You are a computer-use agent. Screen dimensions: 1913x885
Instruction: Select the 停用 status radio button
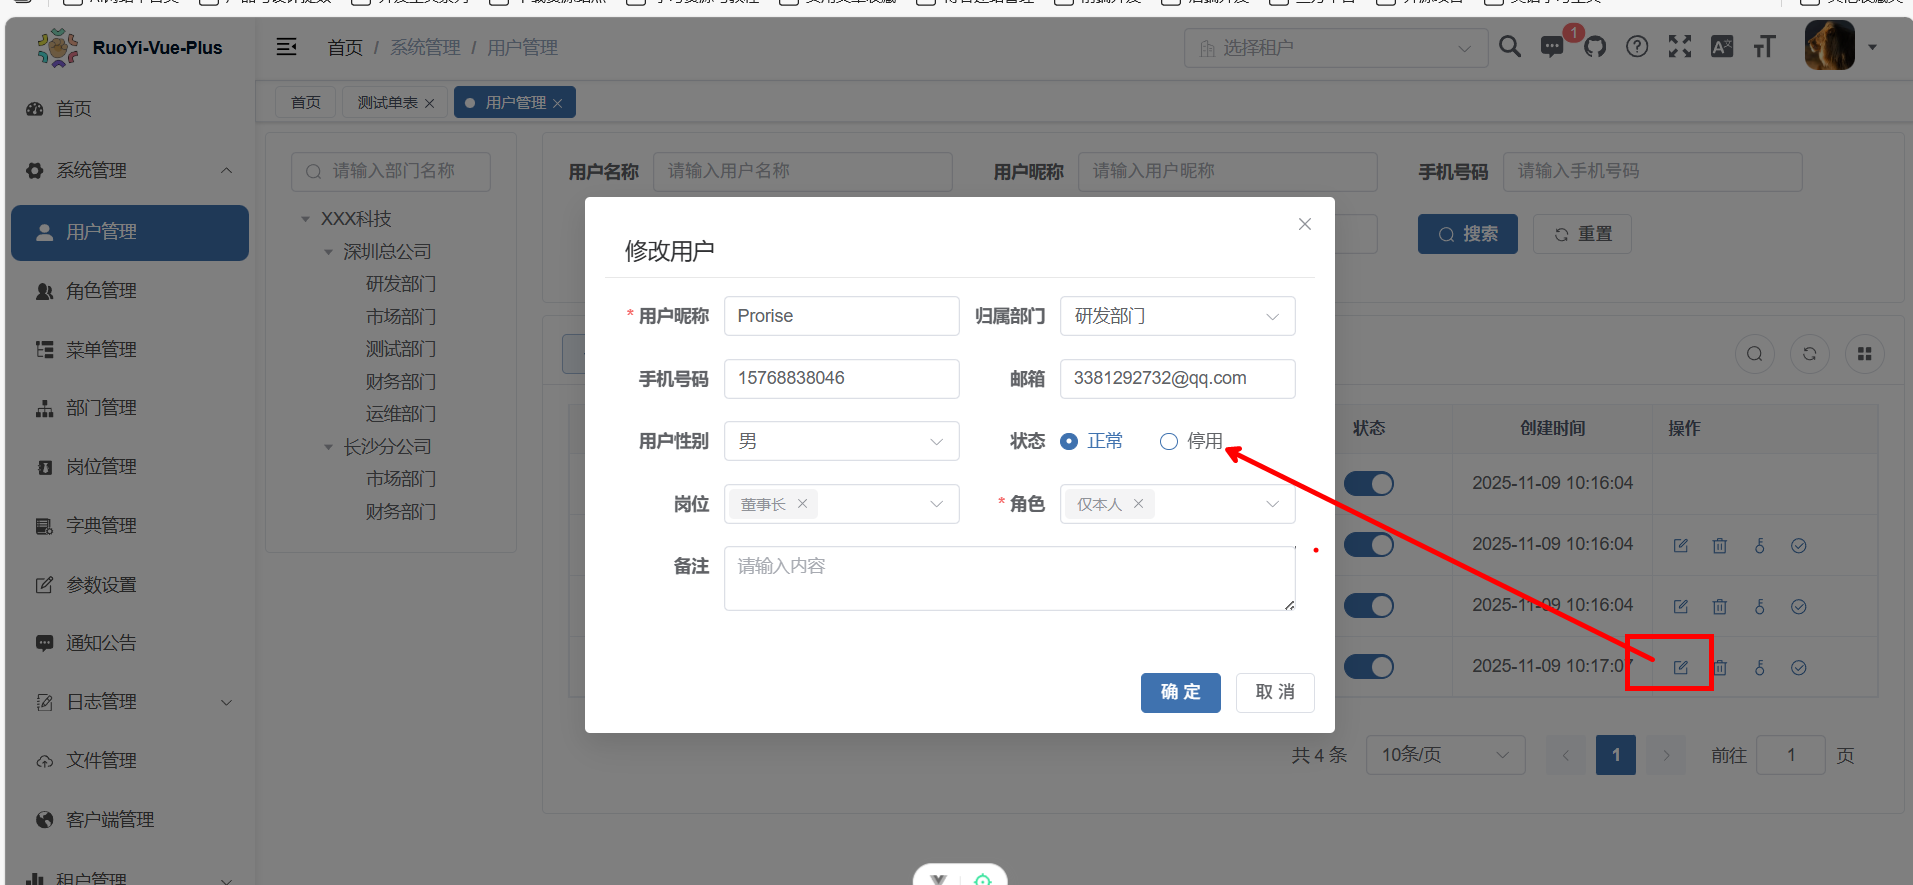[x=1169, y=442]
